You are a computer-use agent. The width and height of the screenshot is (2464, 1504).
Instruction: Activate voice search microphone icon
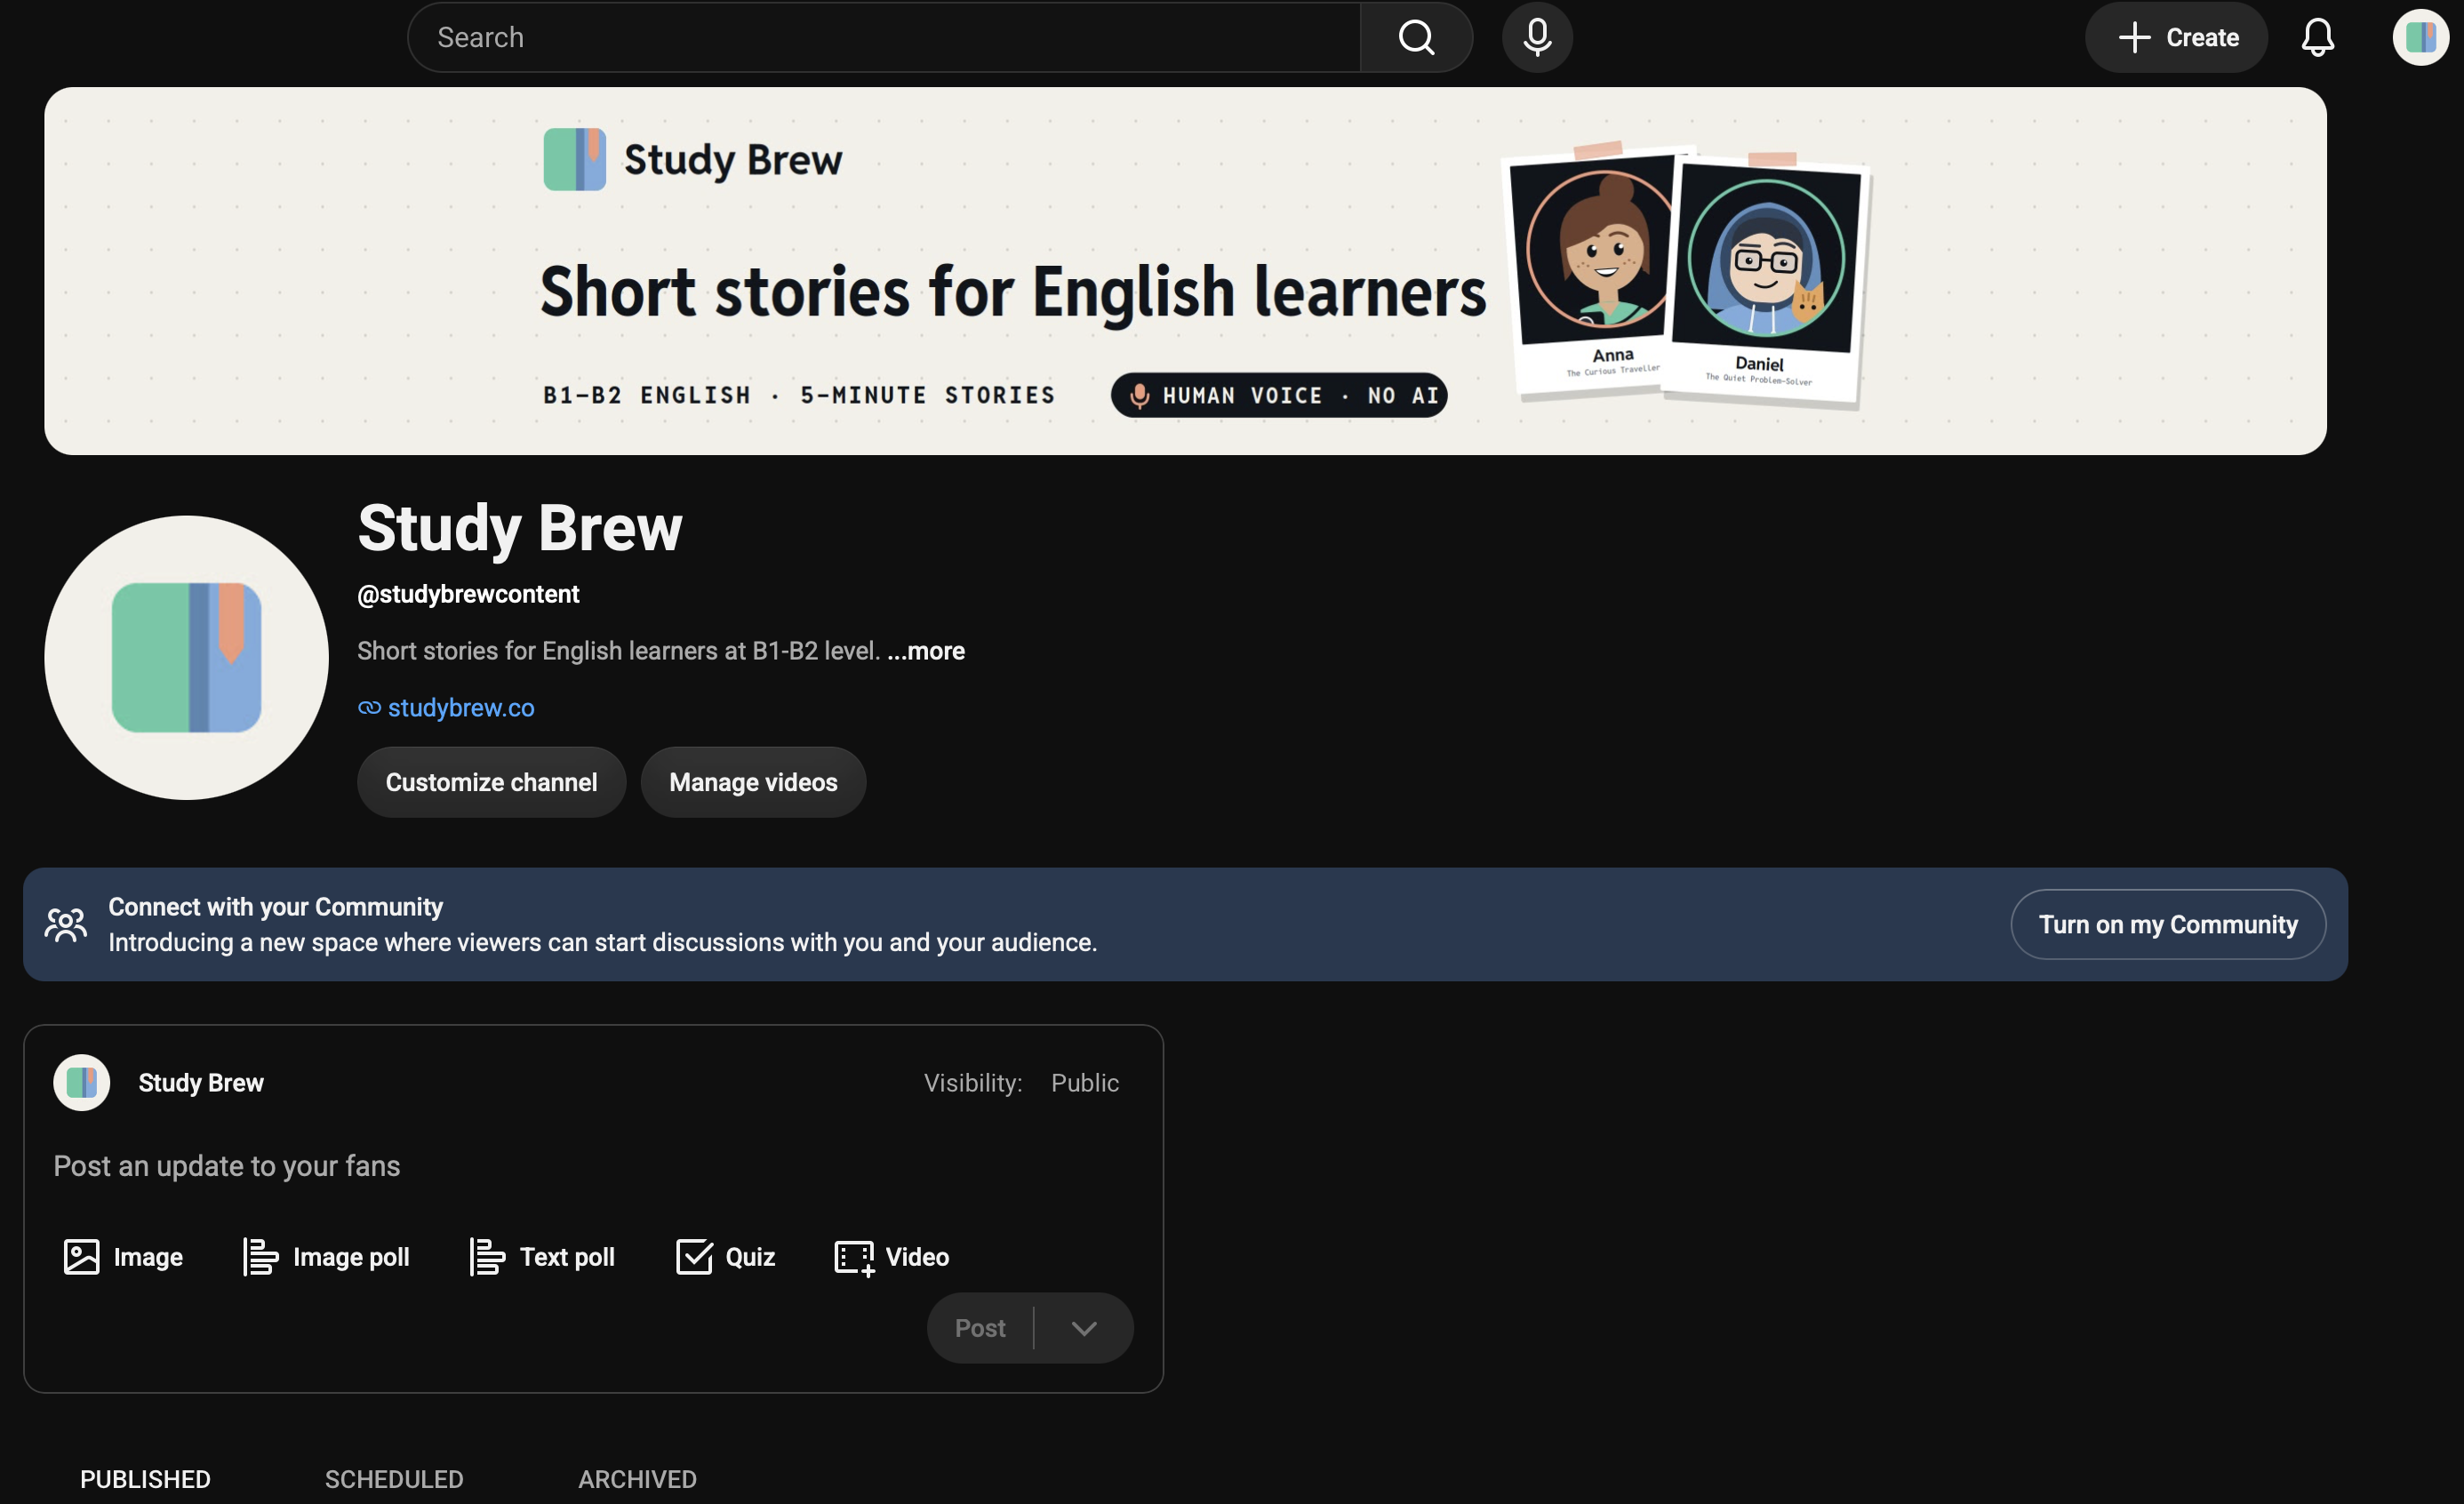(1537, 37)
